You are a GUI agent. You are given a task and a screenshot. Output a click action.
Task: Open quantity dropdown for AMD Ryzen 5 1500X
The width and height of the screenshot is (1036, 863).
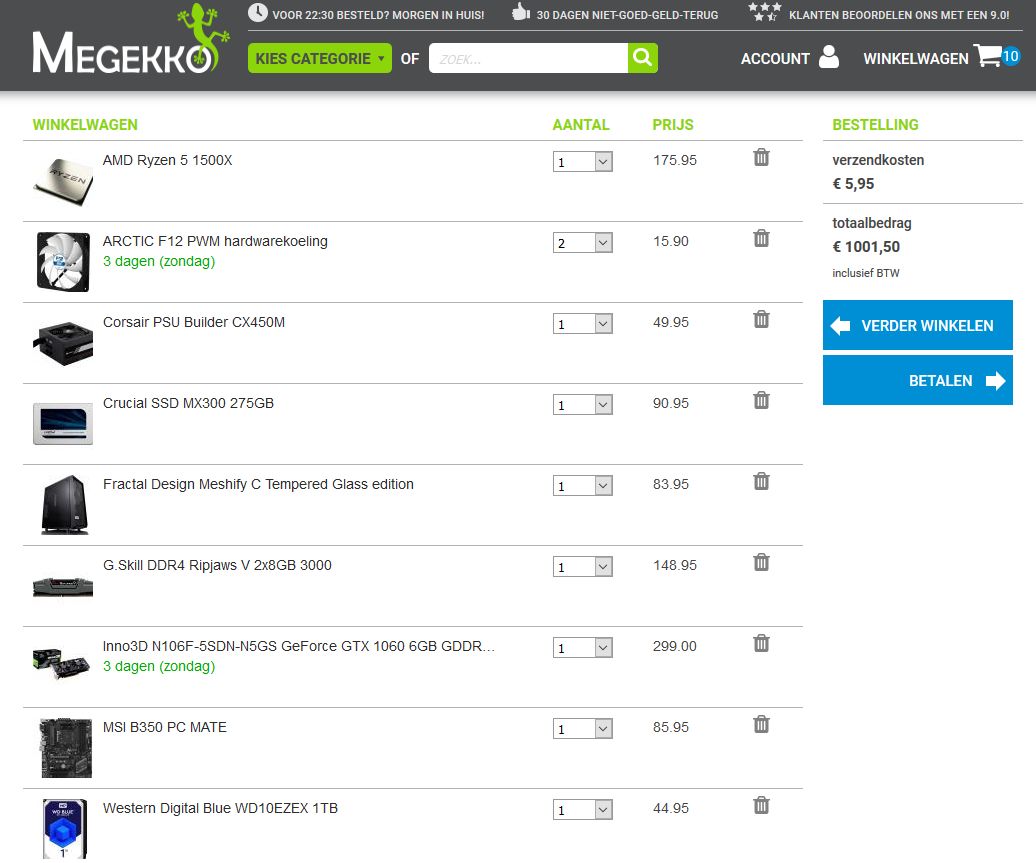(583, 162)
